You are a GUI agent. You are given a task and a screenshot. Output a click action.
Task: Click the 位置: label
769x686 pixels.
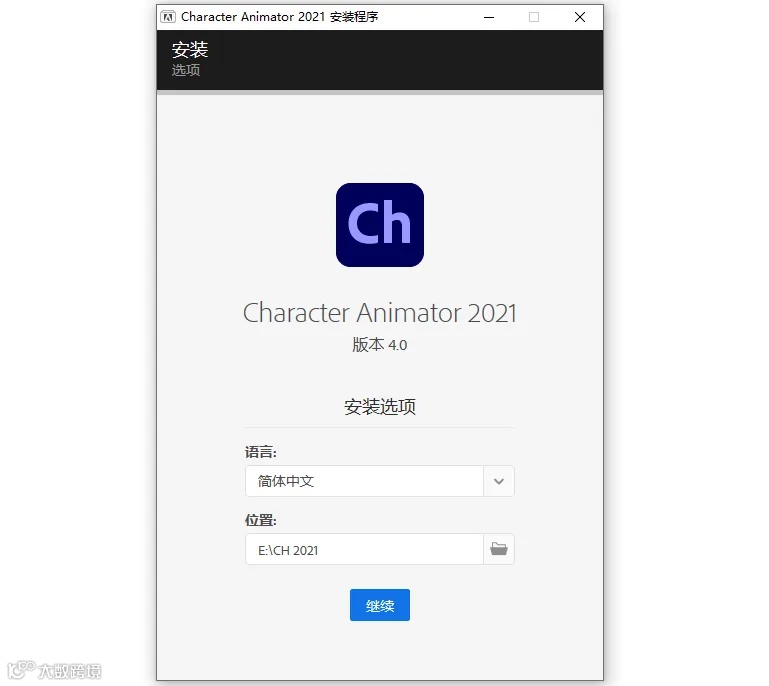(261, 520)
